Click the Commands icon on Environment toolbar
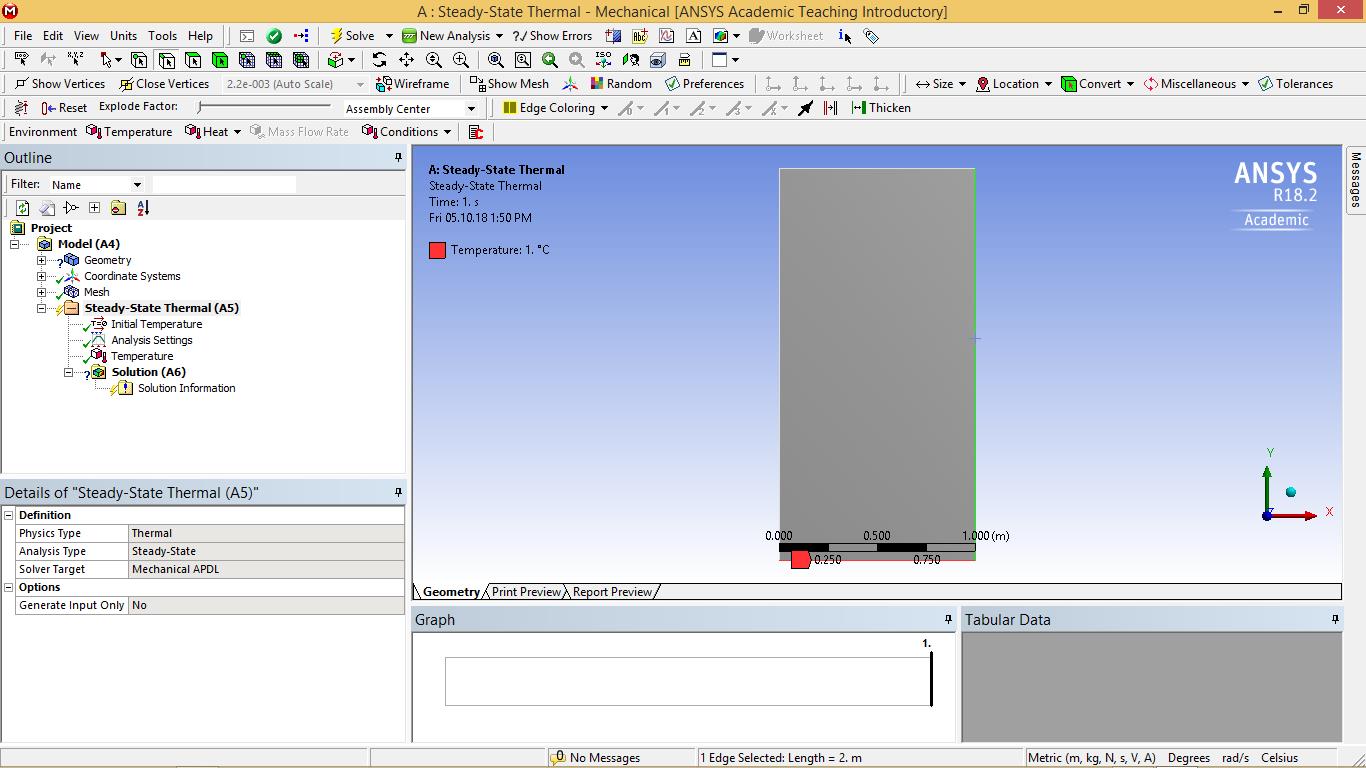 (x=476, y=132)
